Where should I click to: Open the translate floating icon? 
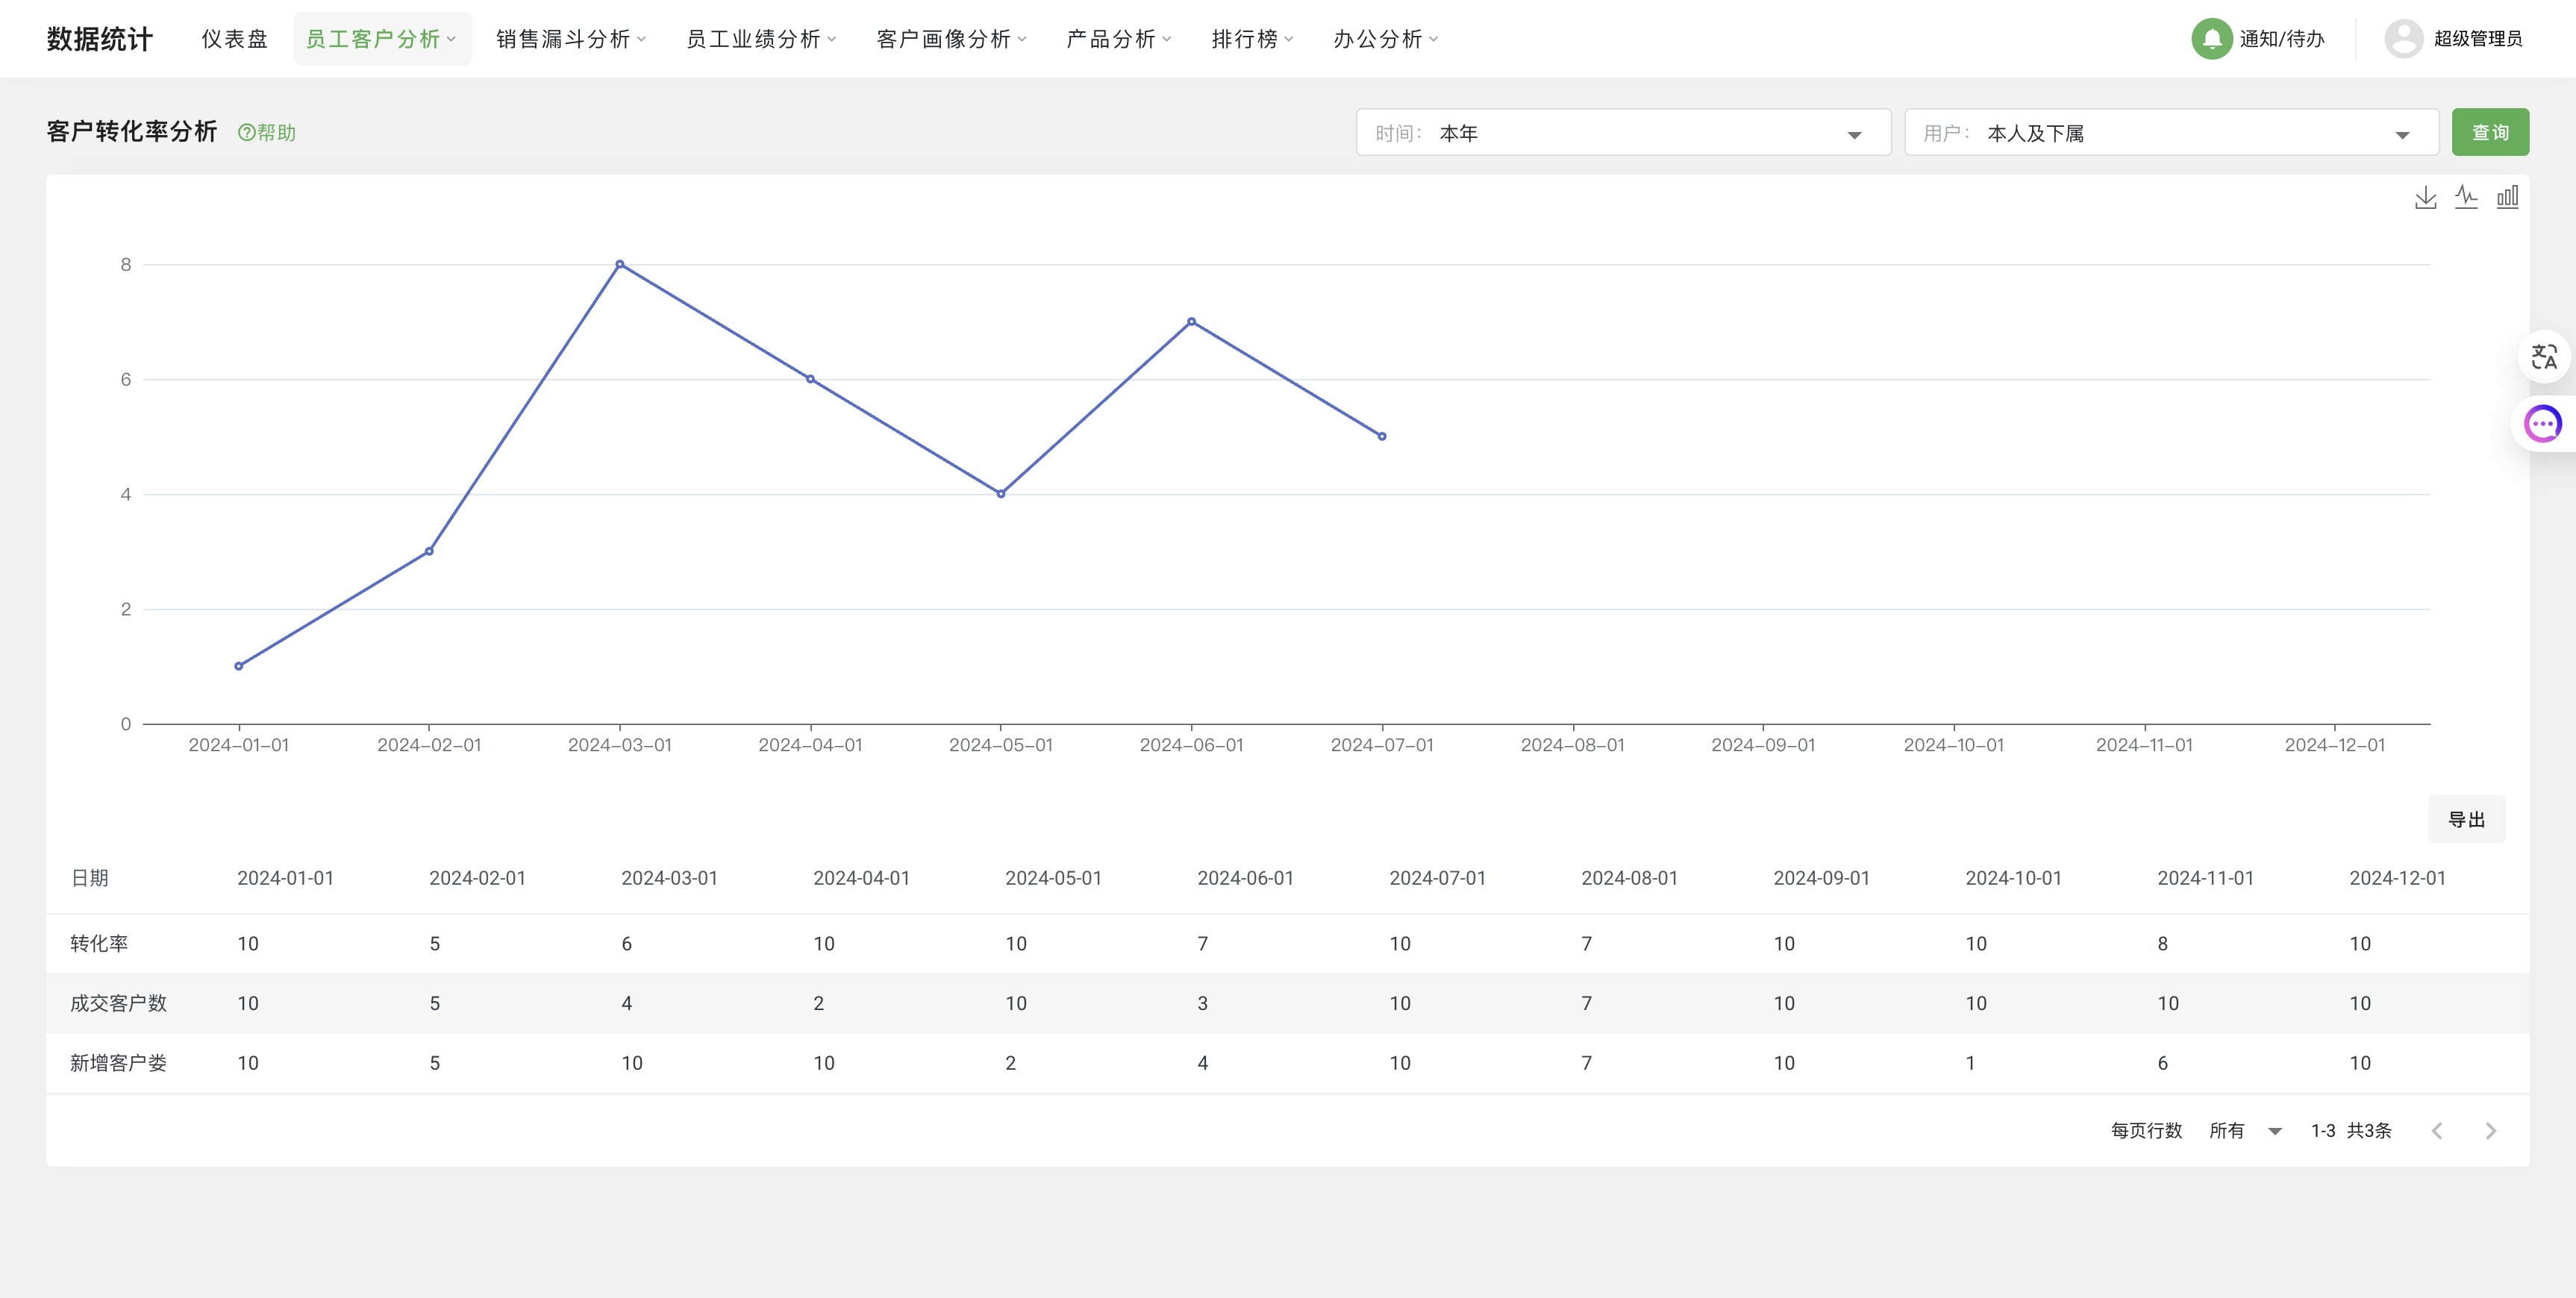tap(2543, 357)
